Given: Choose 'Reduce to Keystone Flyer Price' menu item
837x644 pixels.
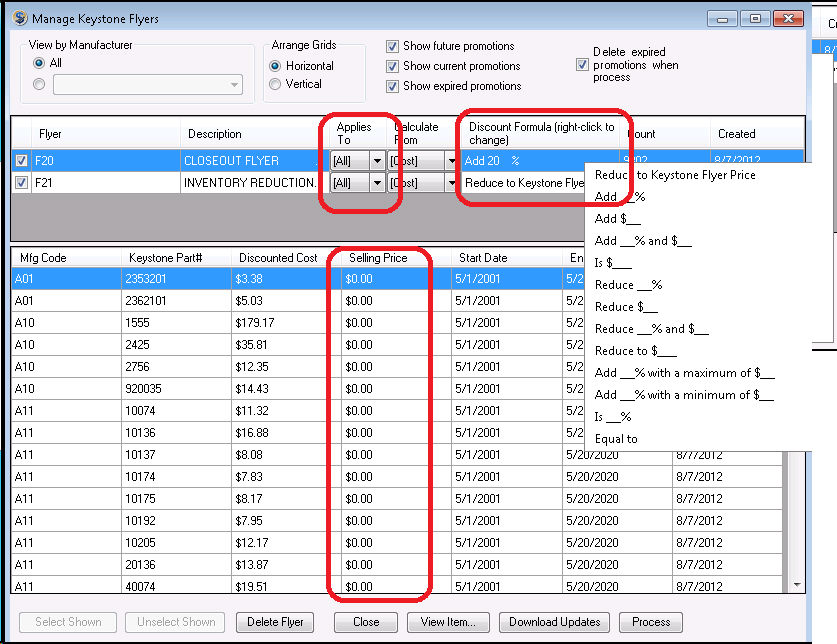Looking at the screenshot, I should [675, 175].
